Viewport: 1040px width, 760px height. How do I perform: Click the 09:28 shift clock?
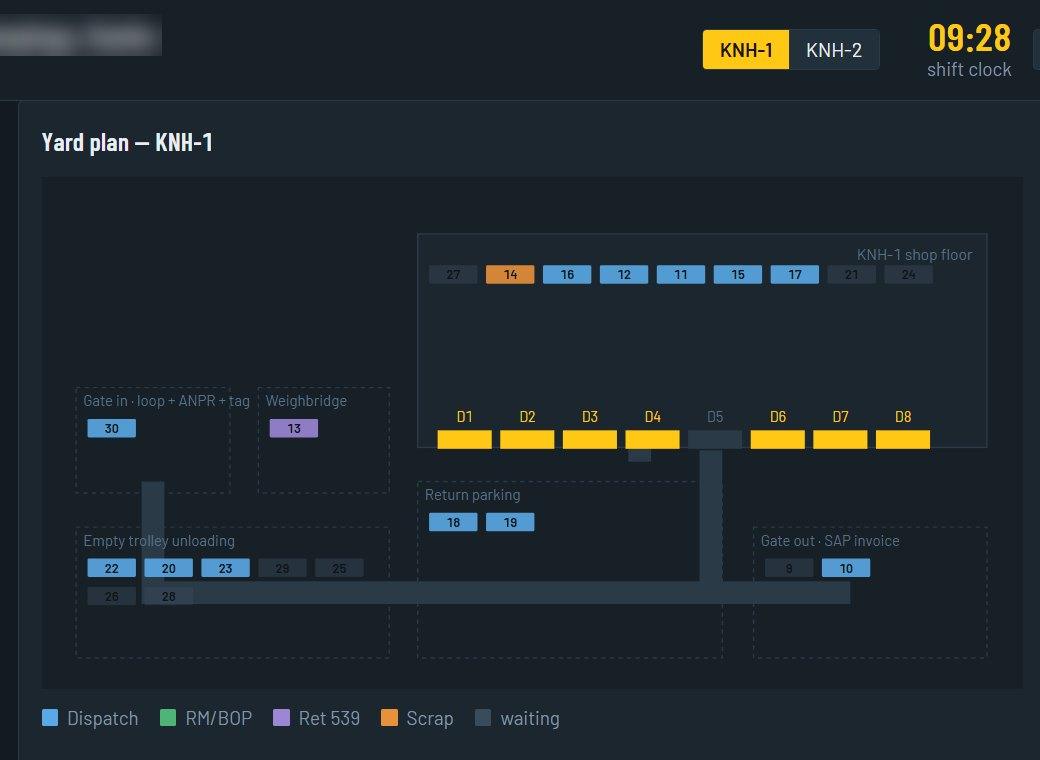pyautogui.click(x=969, y=38)
